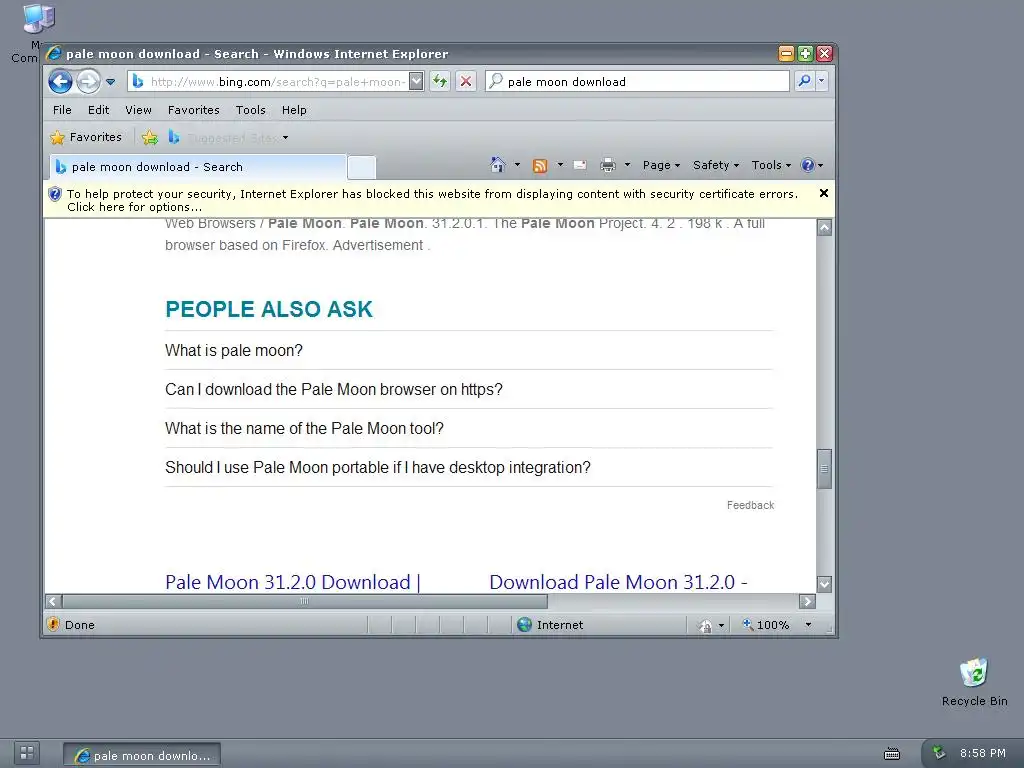1024x768 pixels.
Task: Expand the Suggested Sites dropdown arrow
Action: point(285,138)
